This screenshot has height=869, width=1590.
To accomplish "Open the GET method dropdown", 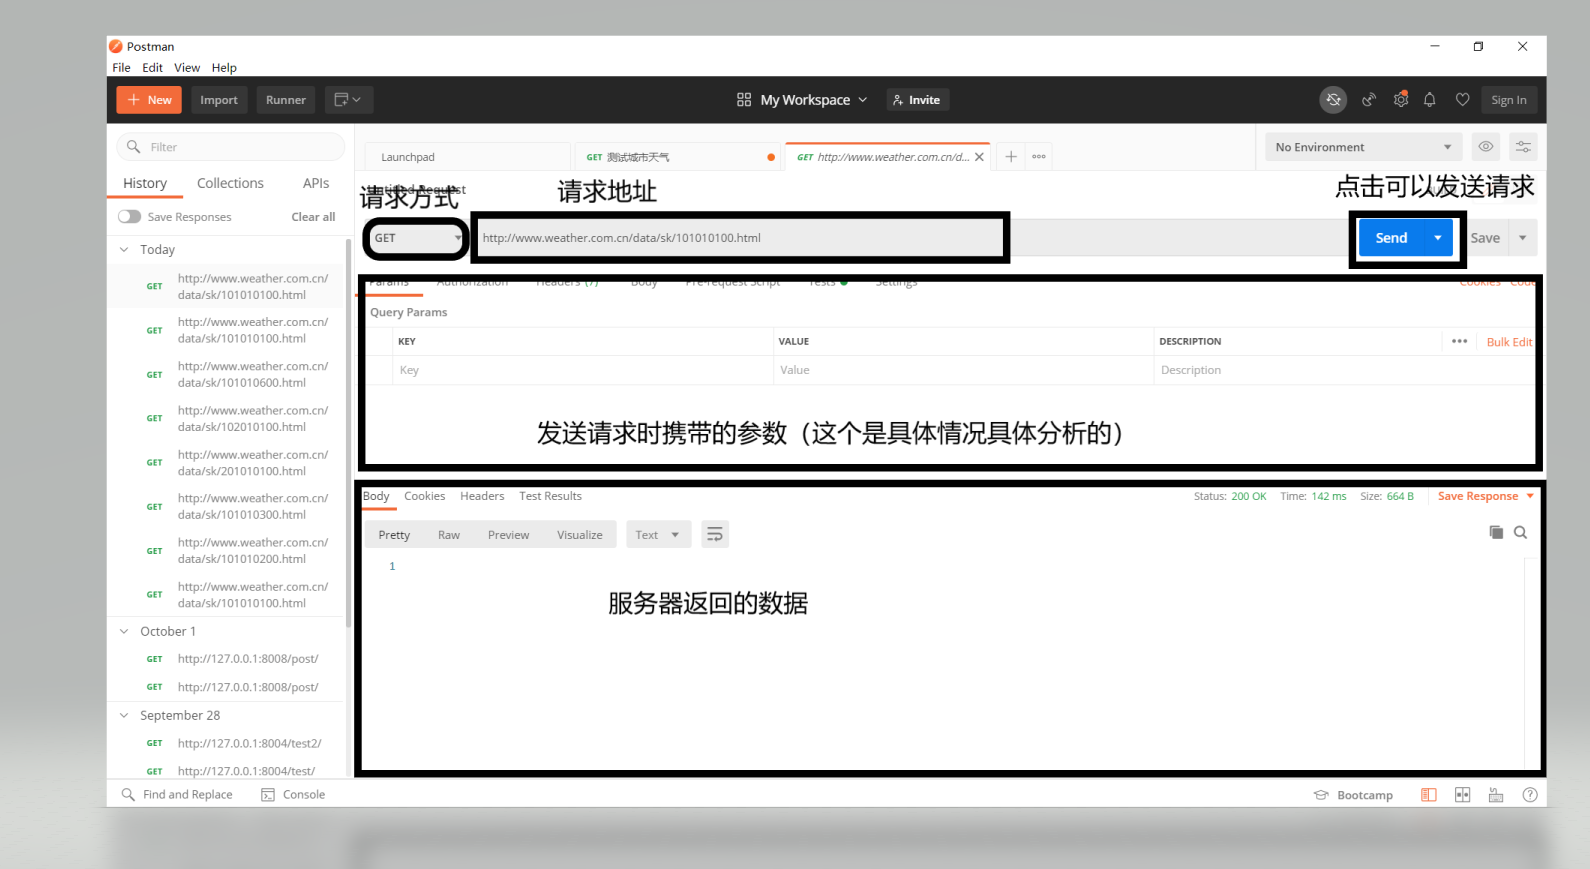I will (x=416, y=238).
